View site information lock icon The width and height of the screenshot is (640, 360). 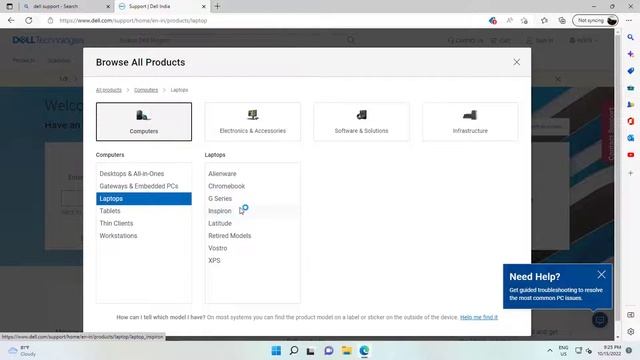coord(50,20)
